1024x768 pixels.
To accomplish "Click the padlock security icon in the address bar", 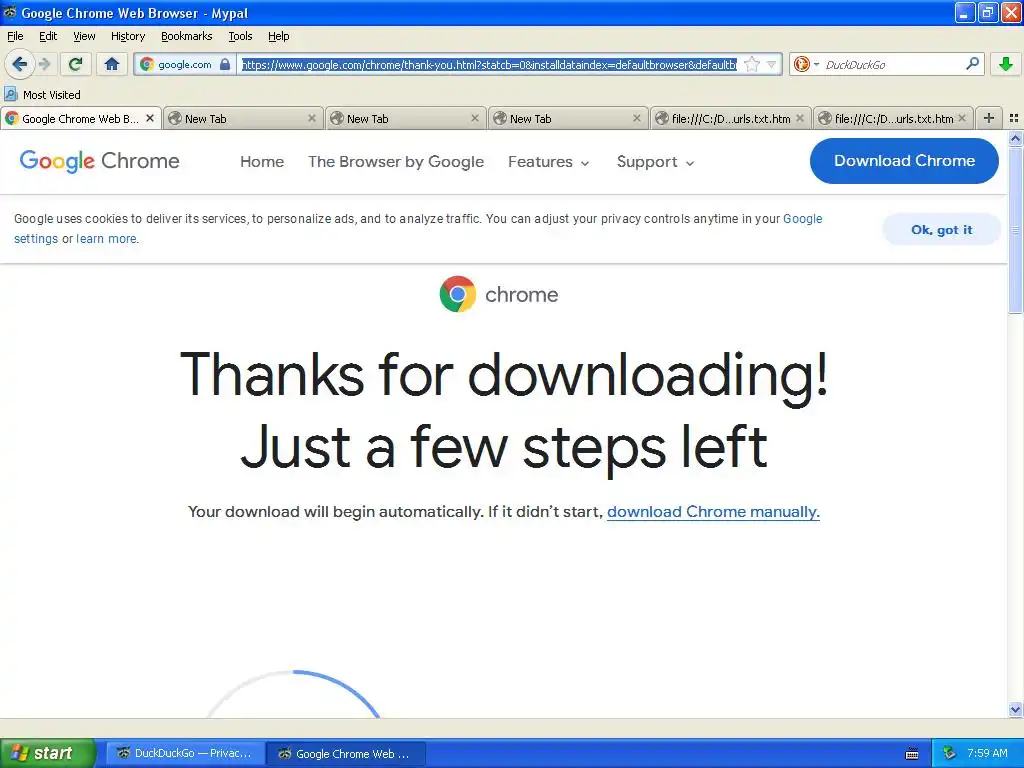I will coord(225,64).
